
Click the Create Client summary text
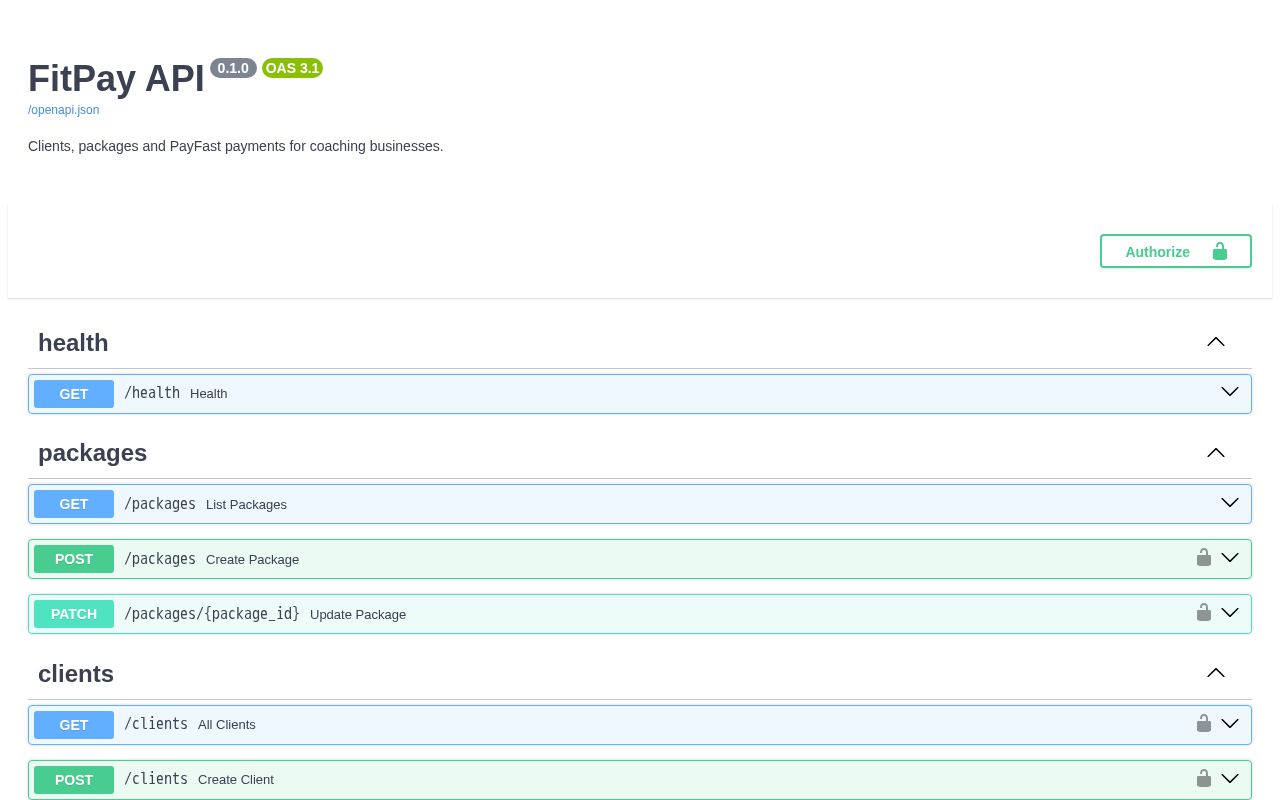pyautogui.click(x=236, y=780)
